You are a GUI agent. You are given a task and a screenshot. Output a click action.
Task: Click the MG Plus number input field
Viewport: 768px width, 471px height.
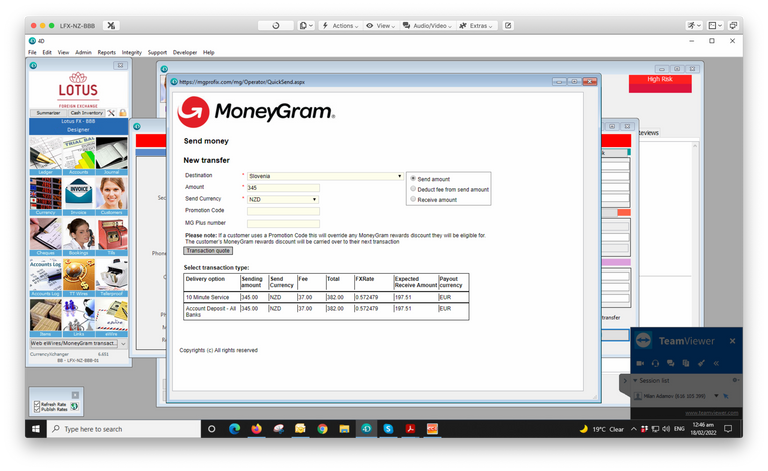(283, 223)
